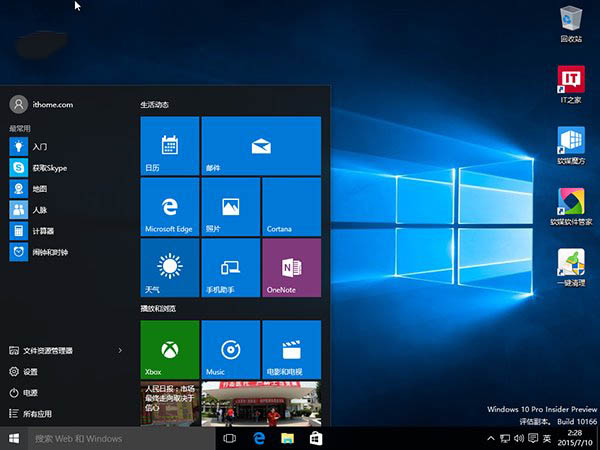This screenshot has height=450, width=600.
Task: Open the 日历 calendar tile
Action: [170, 146]
